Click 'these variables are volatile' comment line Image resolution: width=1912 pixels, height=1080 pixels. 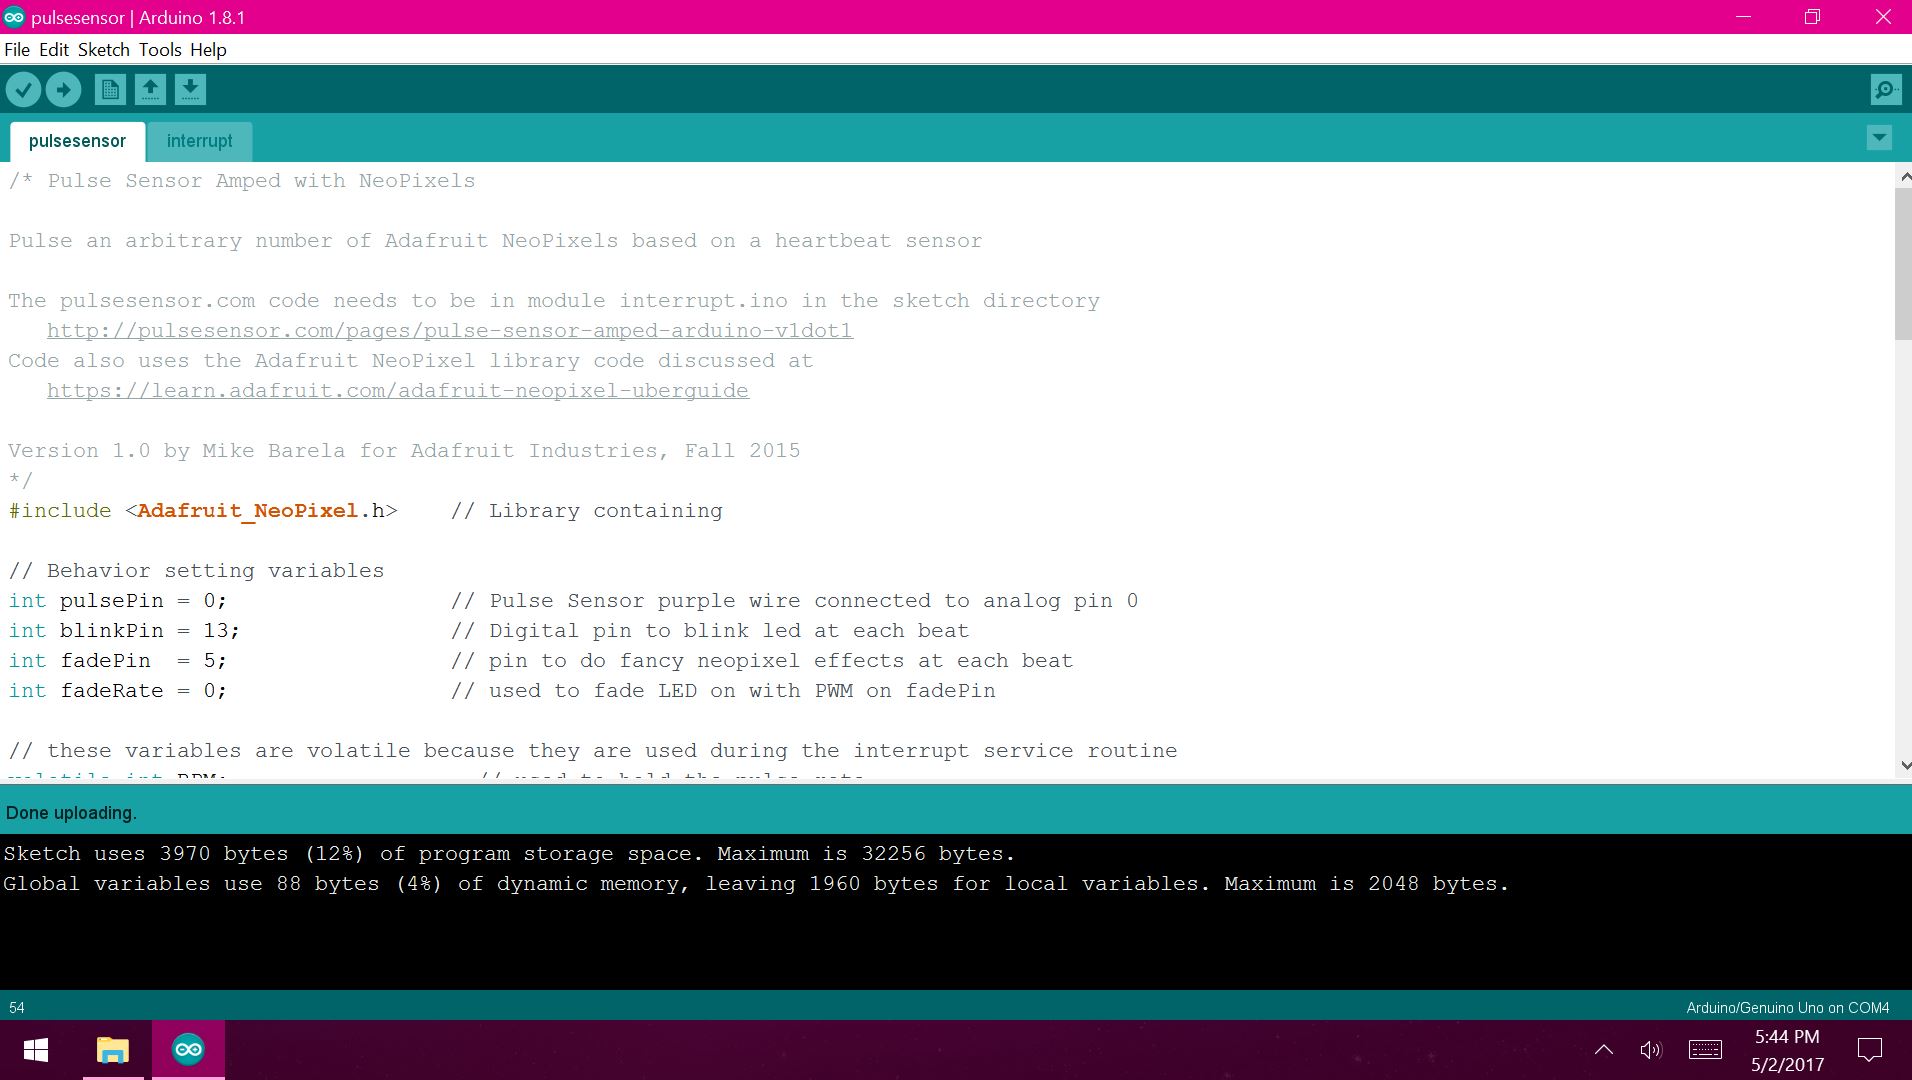pyautogui.click(x=593, y=751)
